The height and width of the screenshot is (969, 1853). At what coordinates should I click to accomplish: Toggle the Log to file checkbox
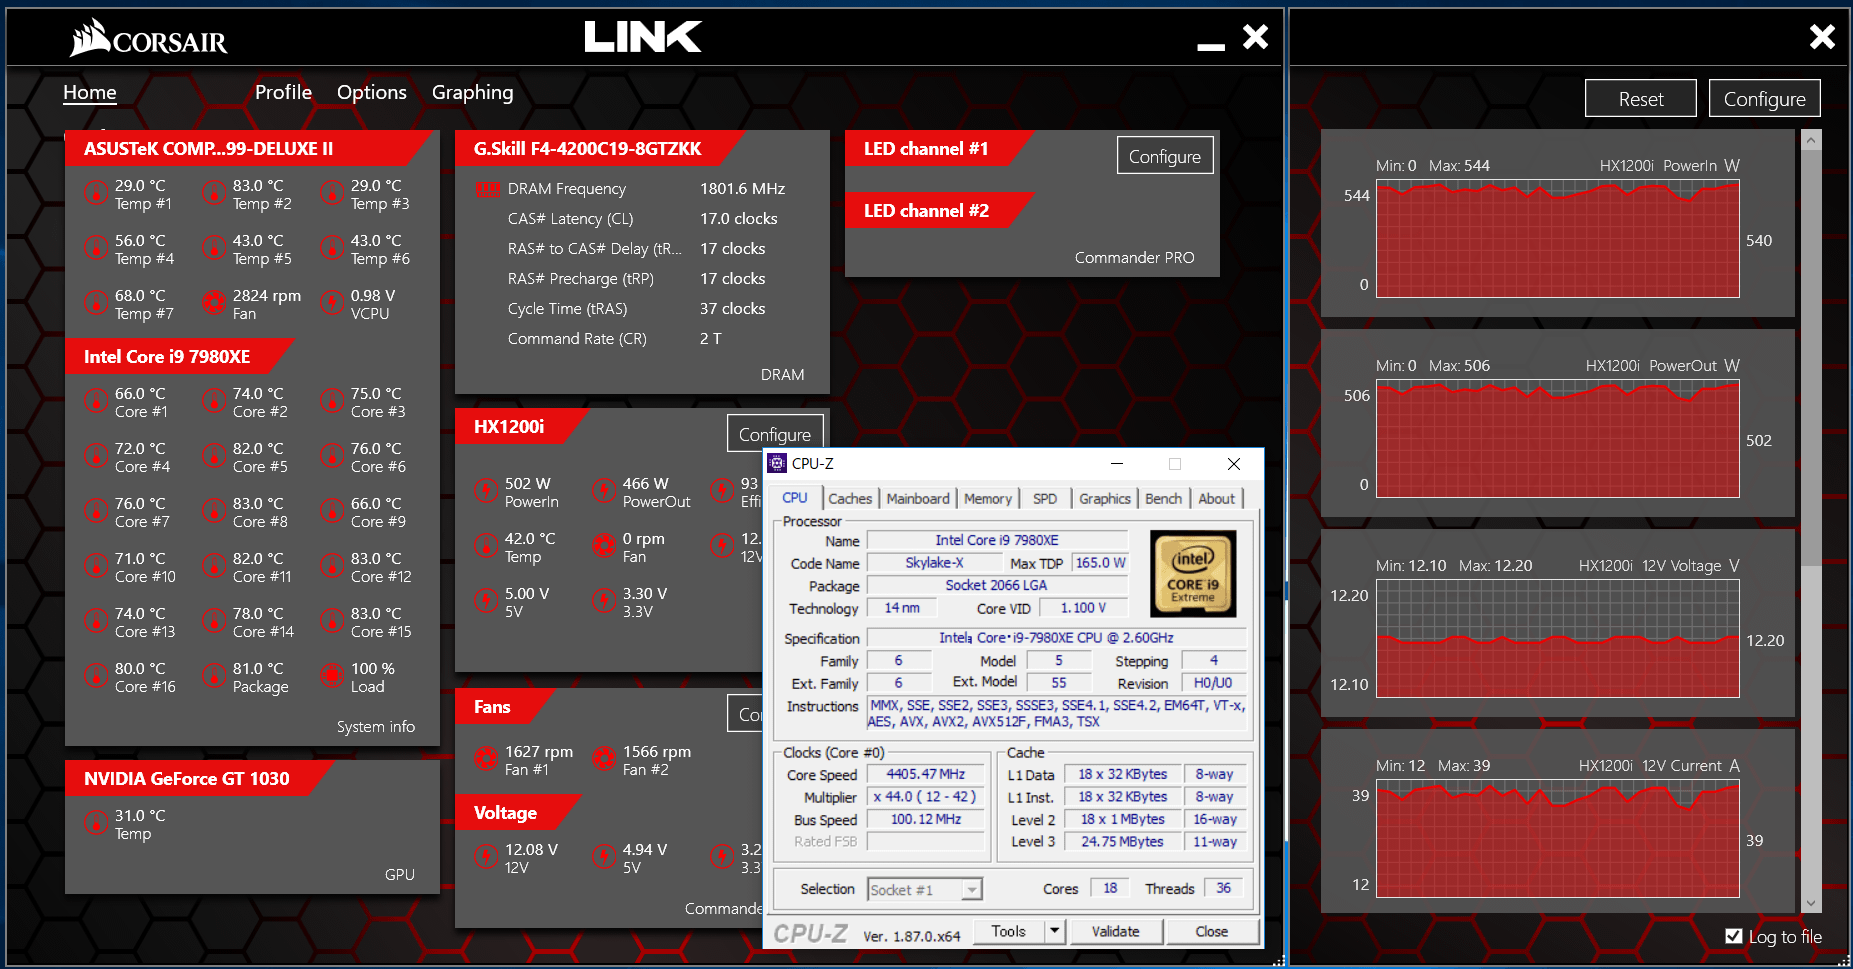tap(1734, 936)
